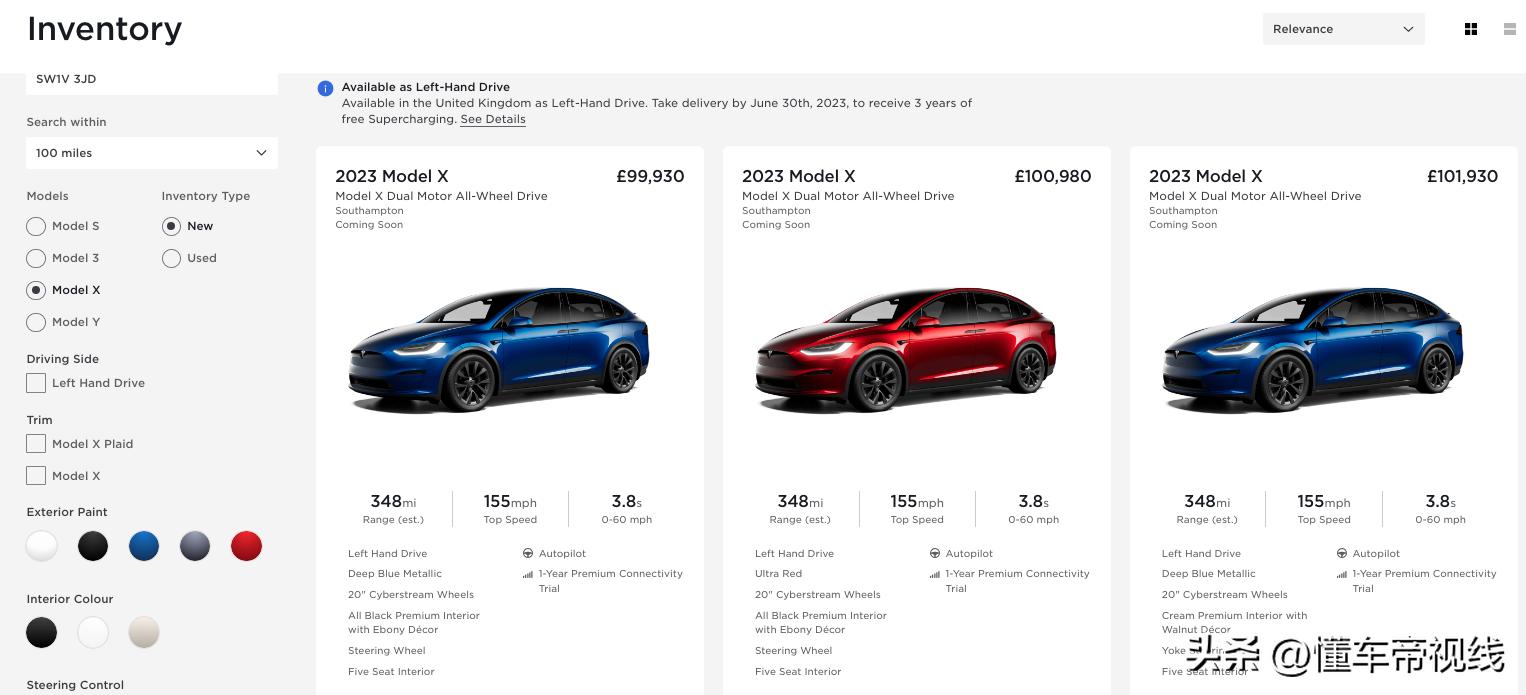Image resolution: width=1526 pixels, height=695 pixels.
Task: Tick the Left Hand Drive checkbox
Action: (36, 383)
